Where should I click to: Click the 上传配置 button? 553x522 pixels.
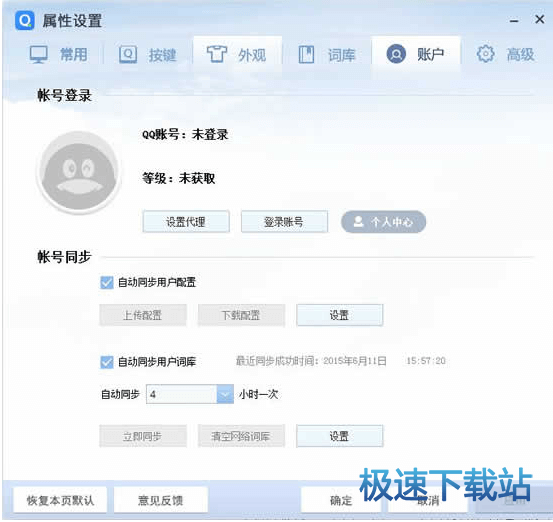click(143, 315)
